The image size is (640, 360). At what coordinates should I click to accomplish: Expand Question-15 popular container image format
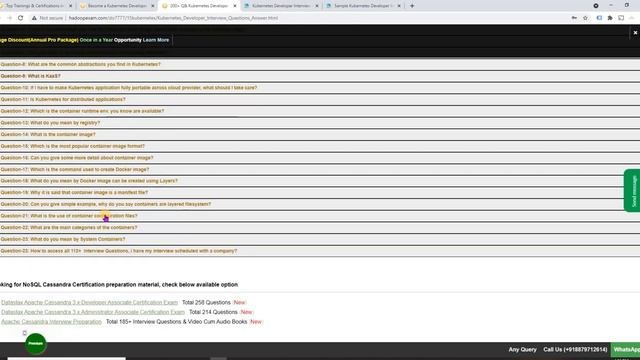pos(320,146)
